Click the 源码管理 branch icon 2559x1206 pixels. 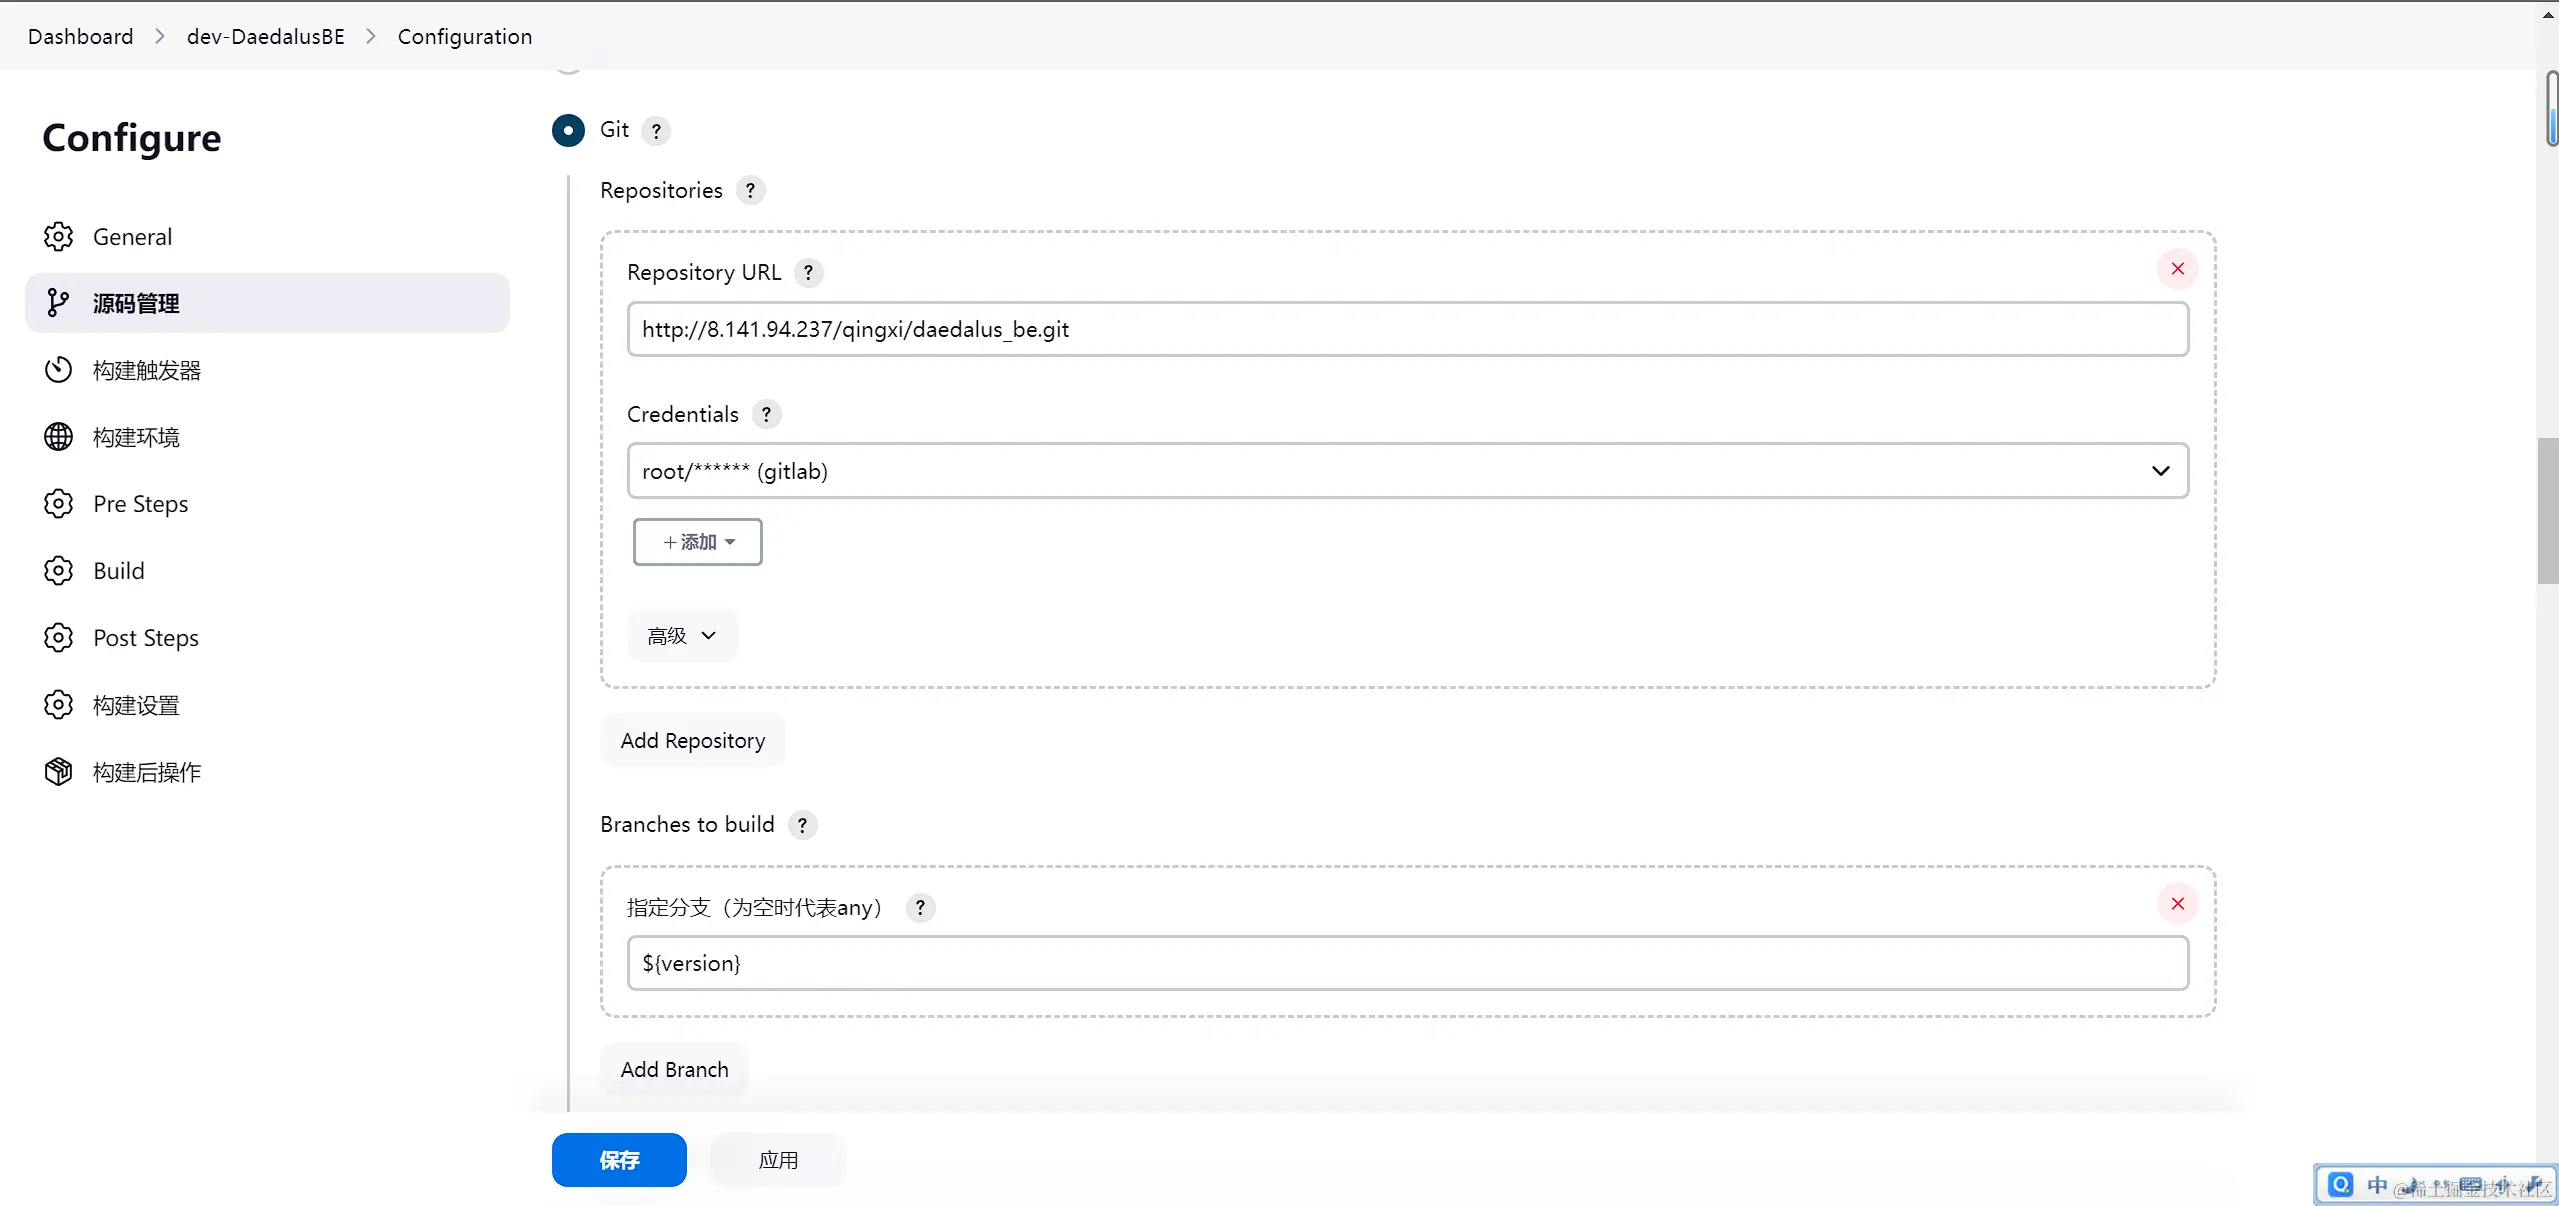point(58,303)
